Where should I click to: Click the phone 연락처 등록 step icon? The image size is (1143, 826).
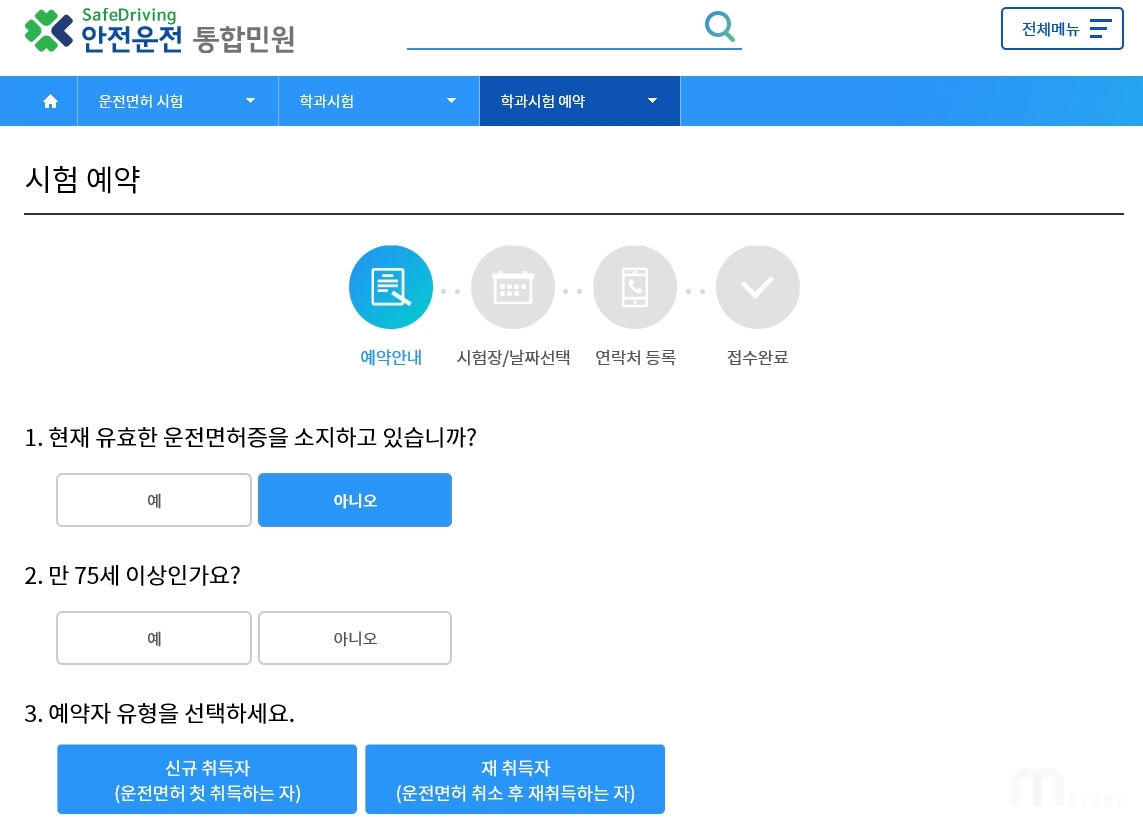(635, 287)
